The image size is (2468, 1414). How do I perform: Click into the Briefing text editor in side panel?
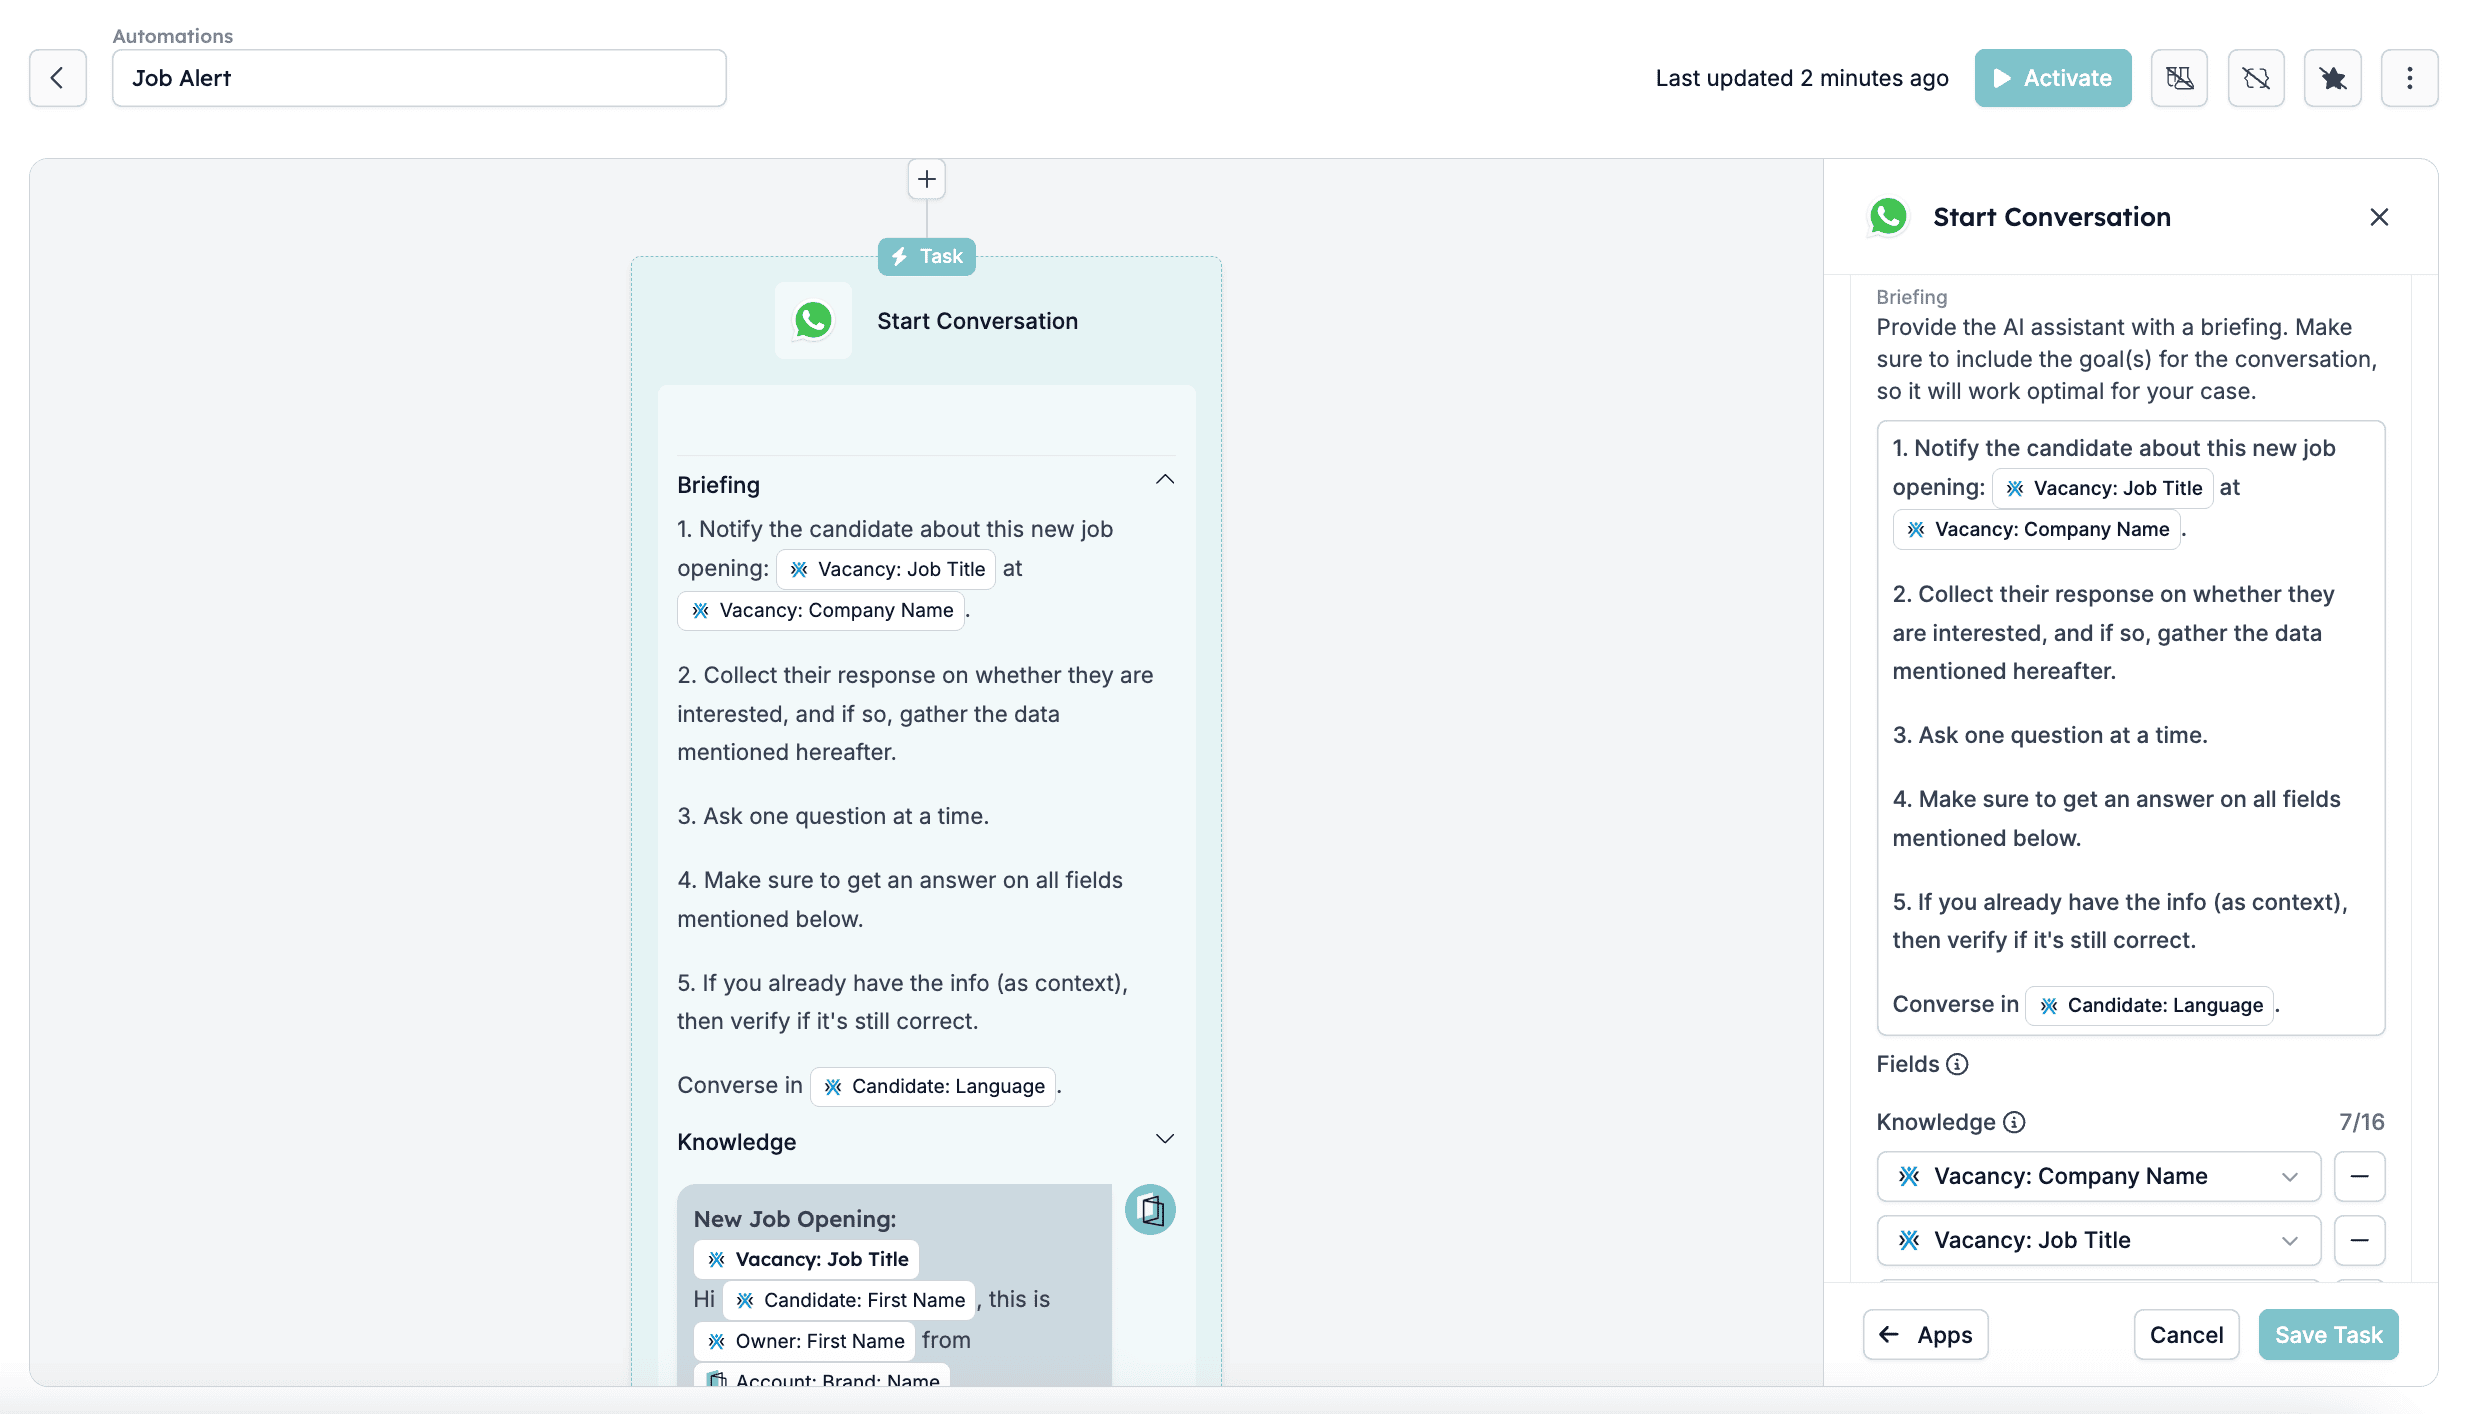tap(2131, 728)
